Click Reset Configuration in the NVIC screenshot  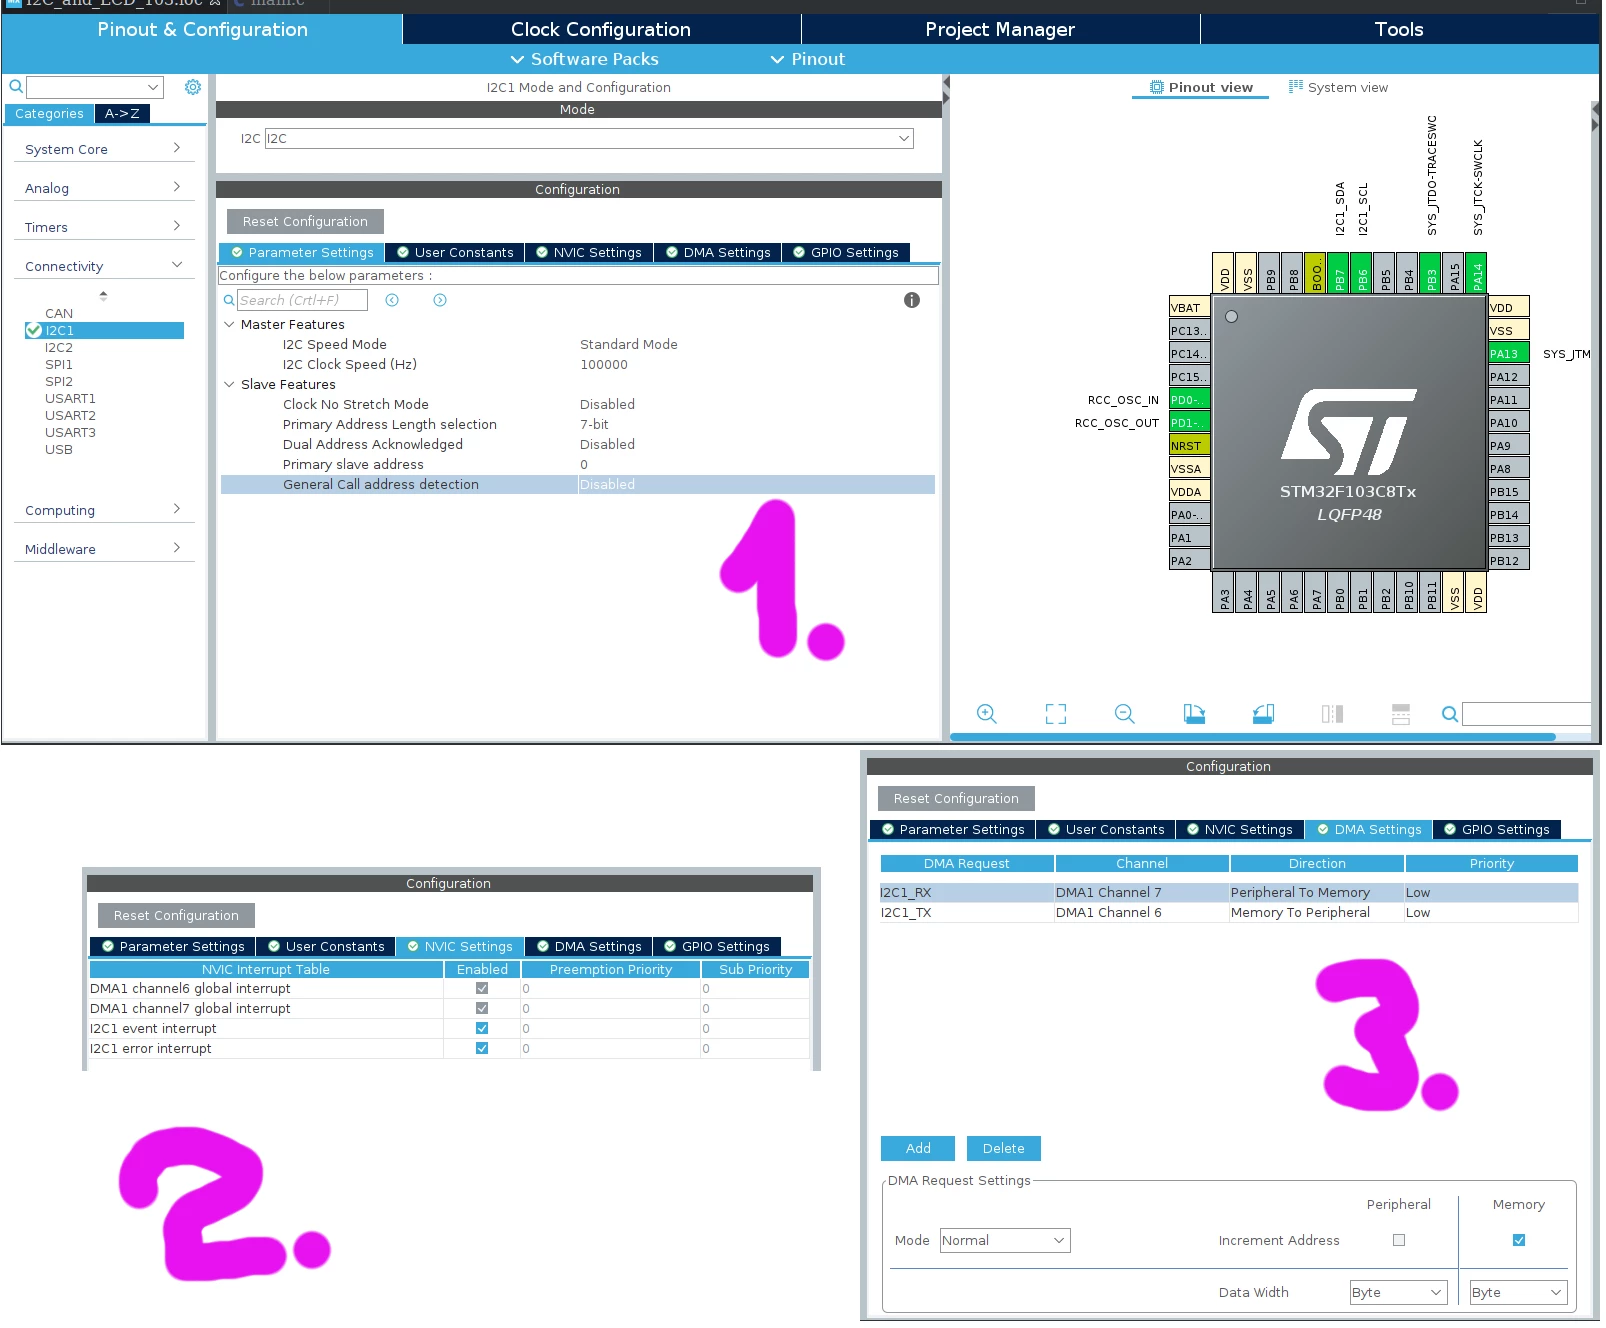tap(176, 915)
